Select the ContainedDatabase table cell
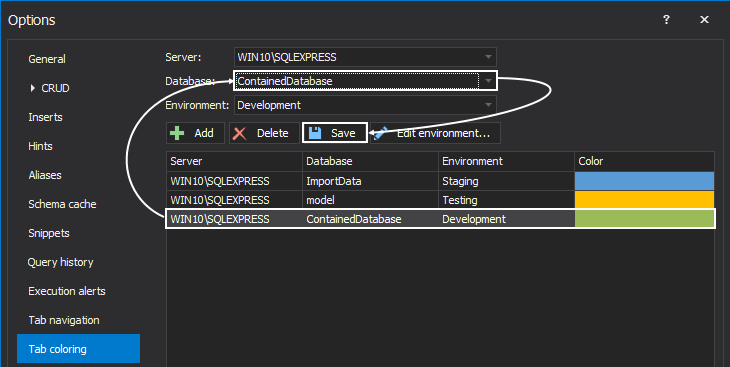 370,219
